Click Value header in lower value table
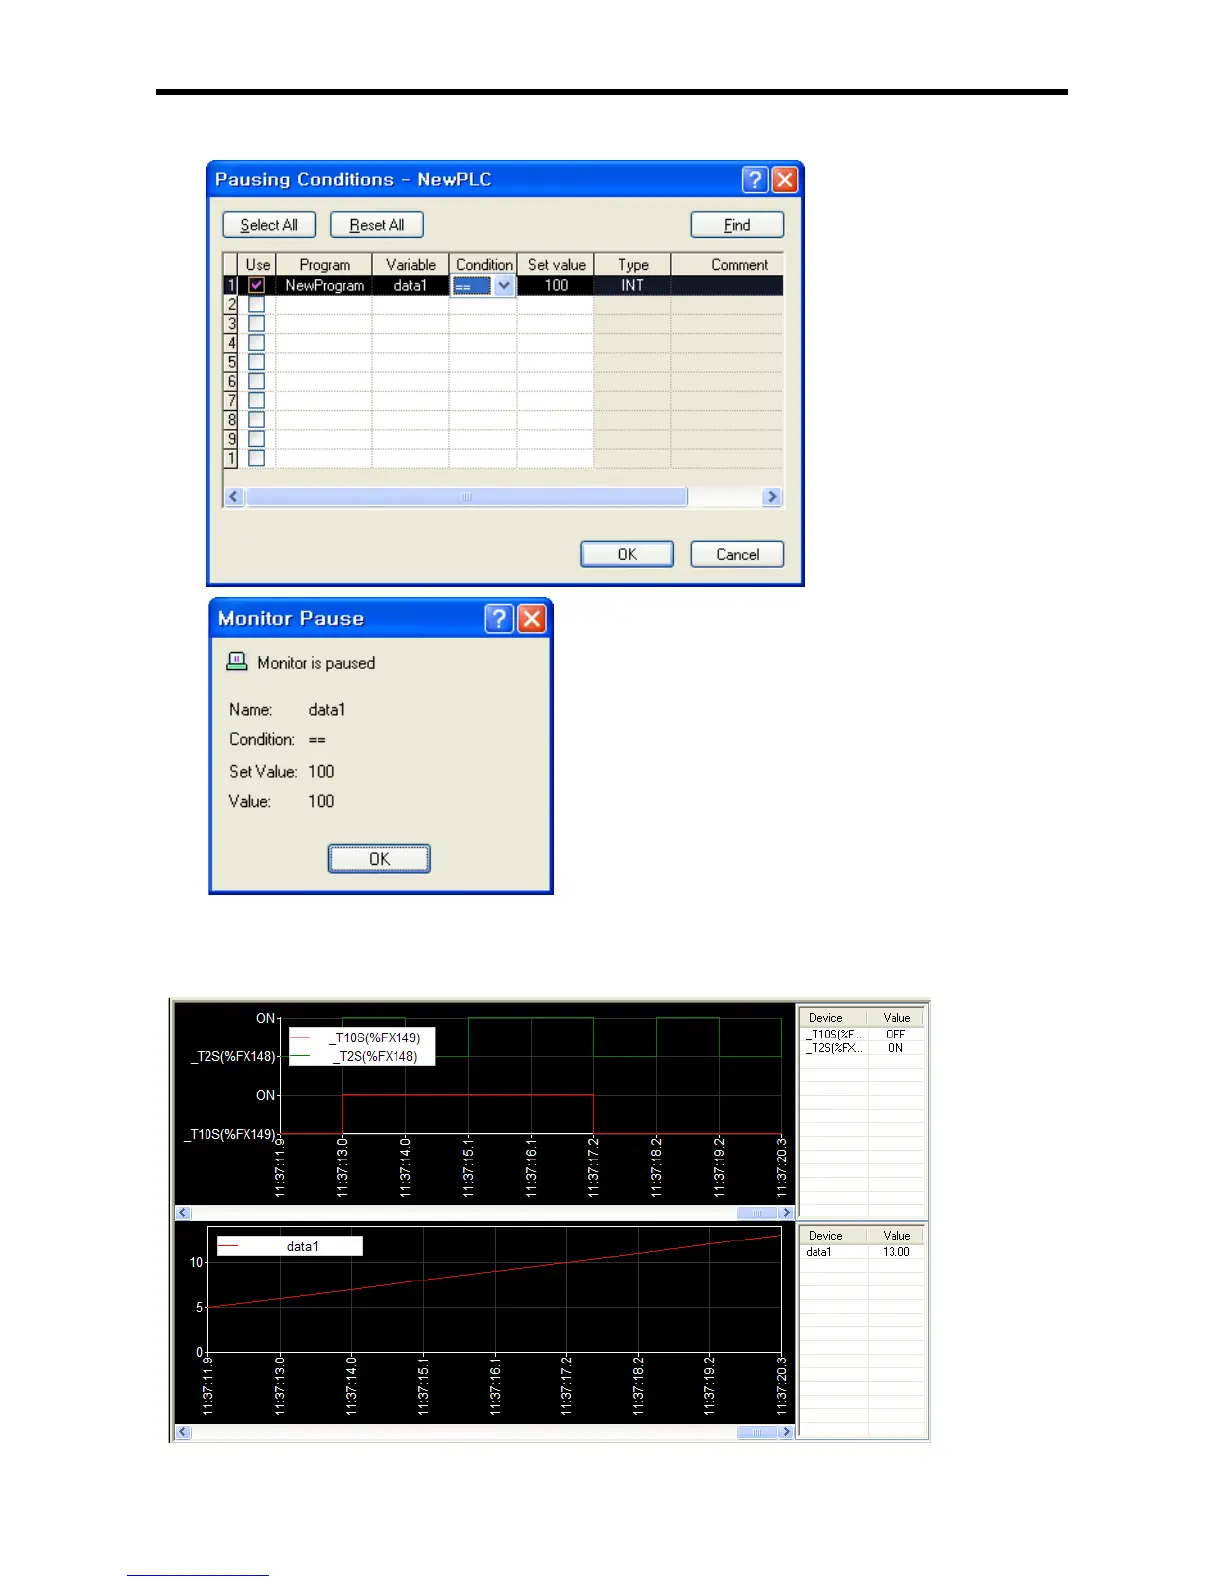The width and height of the screenshot is (1224, 1584). pyautogui.click(x=896, y=1235)
